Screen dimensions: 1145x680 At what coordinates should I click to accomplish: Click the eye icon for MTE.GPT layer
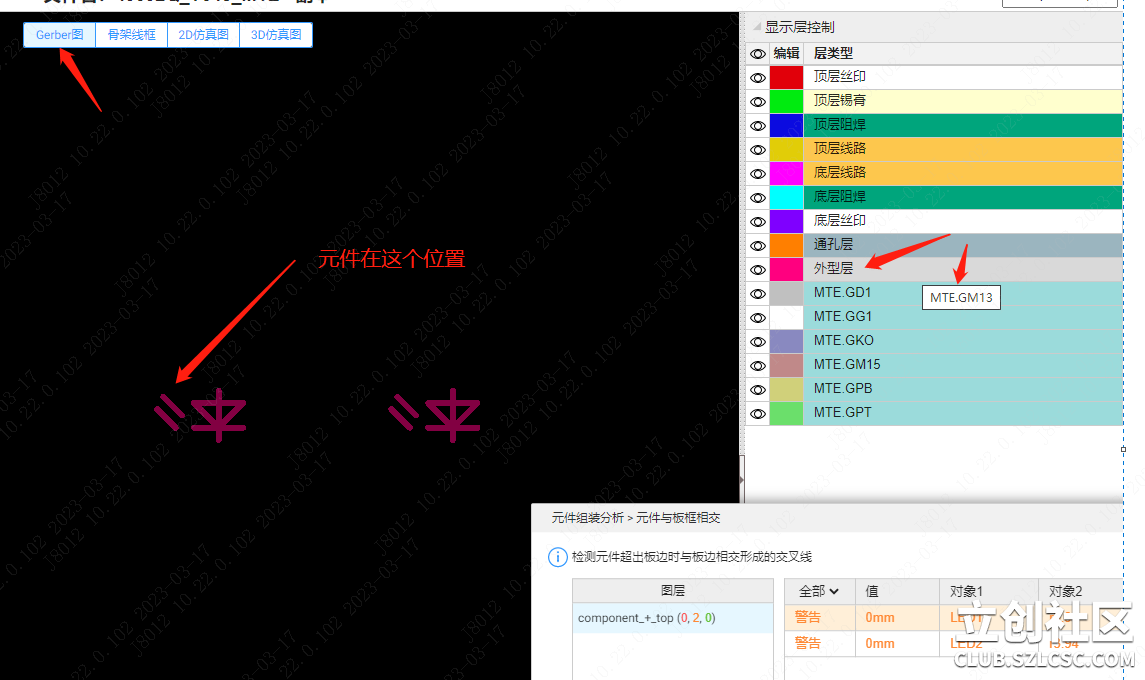(x=758, y=413)
